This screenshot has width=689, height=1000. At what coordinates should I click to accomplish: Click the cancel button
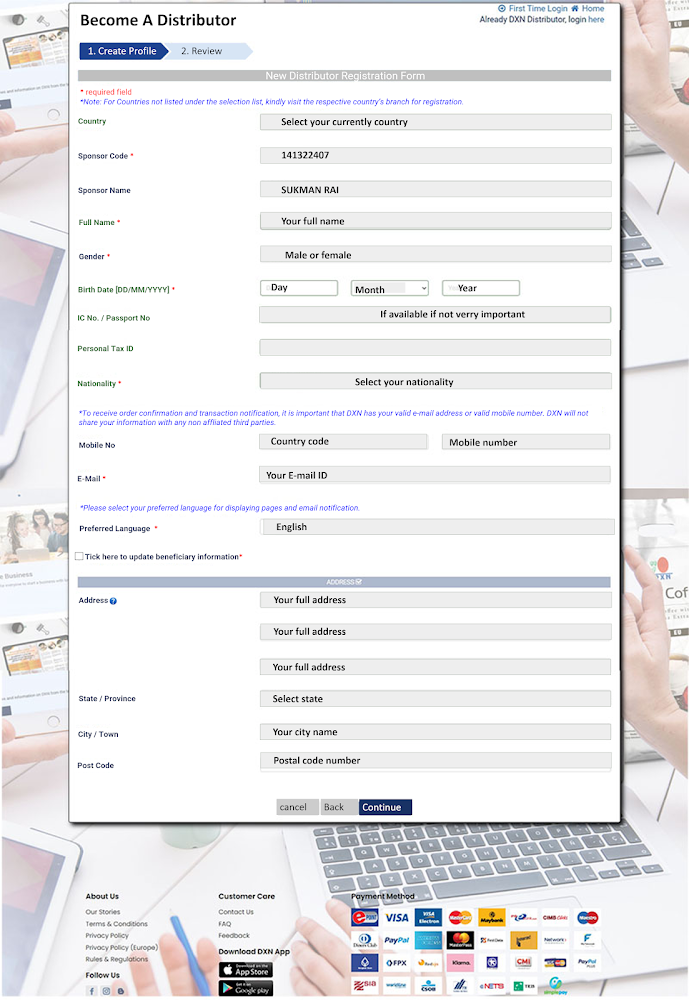[297, 807]
